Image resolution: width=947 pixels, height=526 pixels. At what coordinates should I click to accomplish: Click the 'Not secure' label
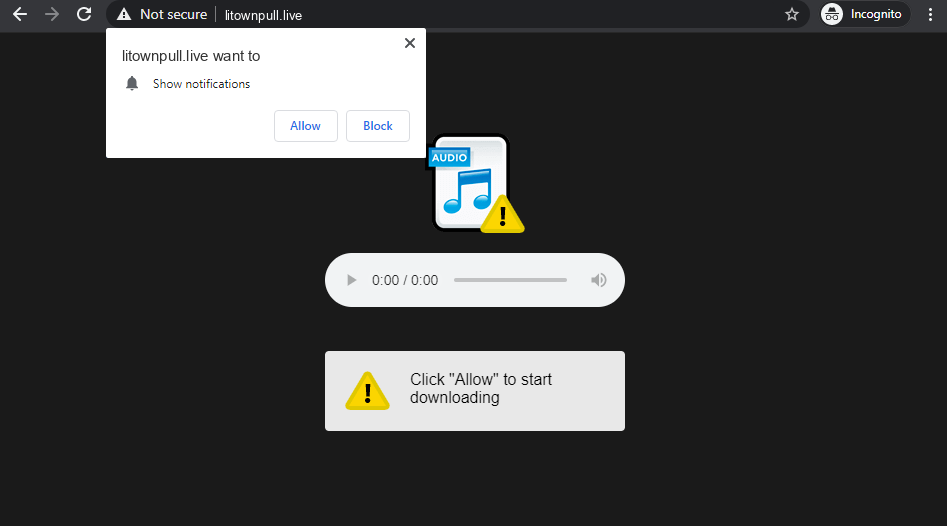[x=173, y=14]
